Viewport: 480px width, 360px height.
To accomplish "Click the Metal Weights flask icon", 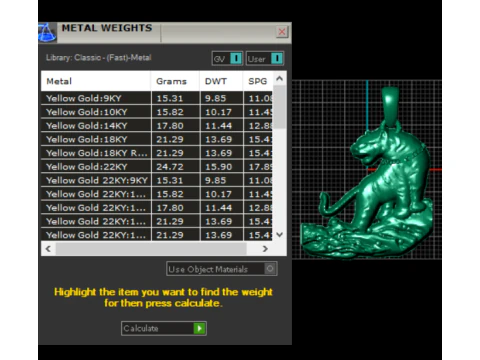I will pyautogui.click(x=47, y=32).
